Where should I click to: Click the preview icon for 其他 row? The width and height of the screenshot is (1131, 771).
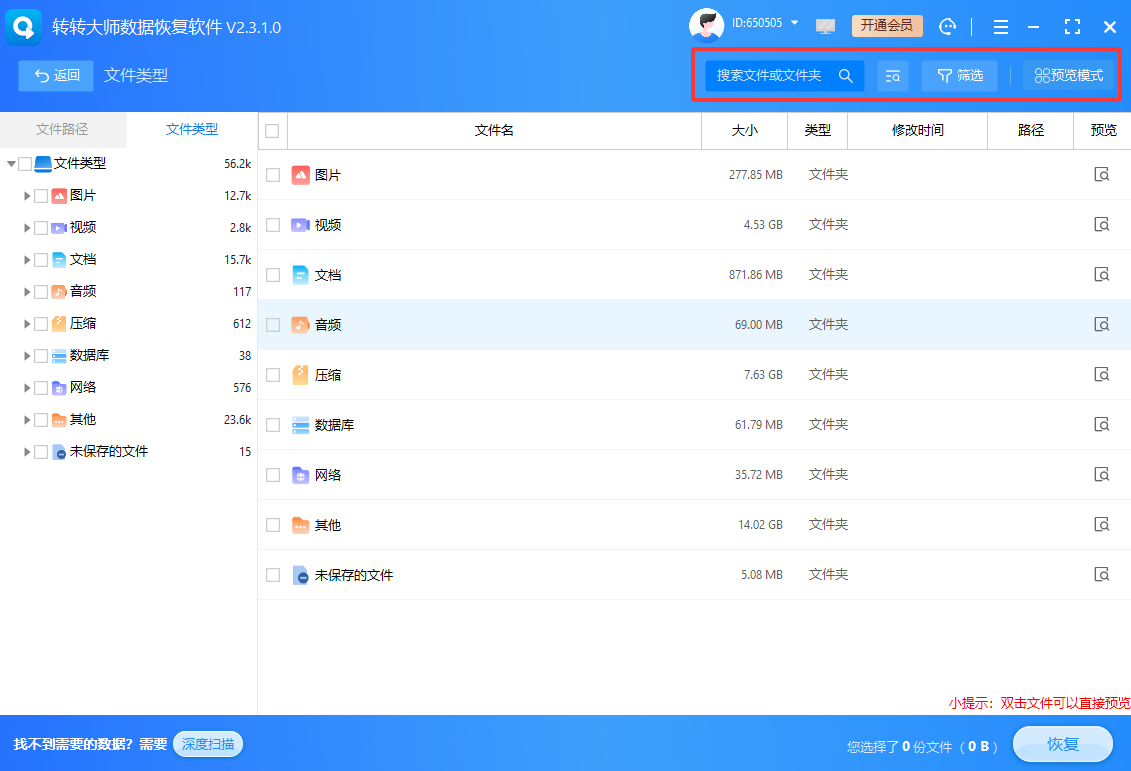pos(1101,524)
